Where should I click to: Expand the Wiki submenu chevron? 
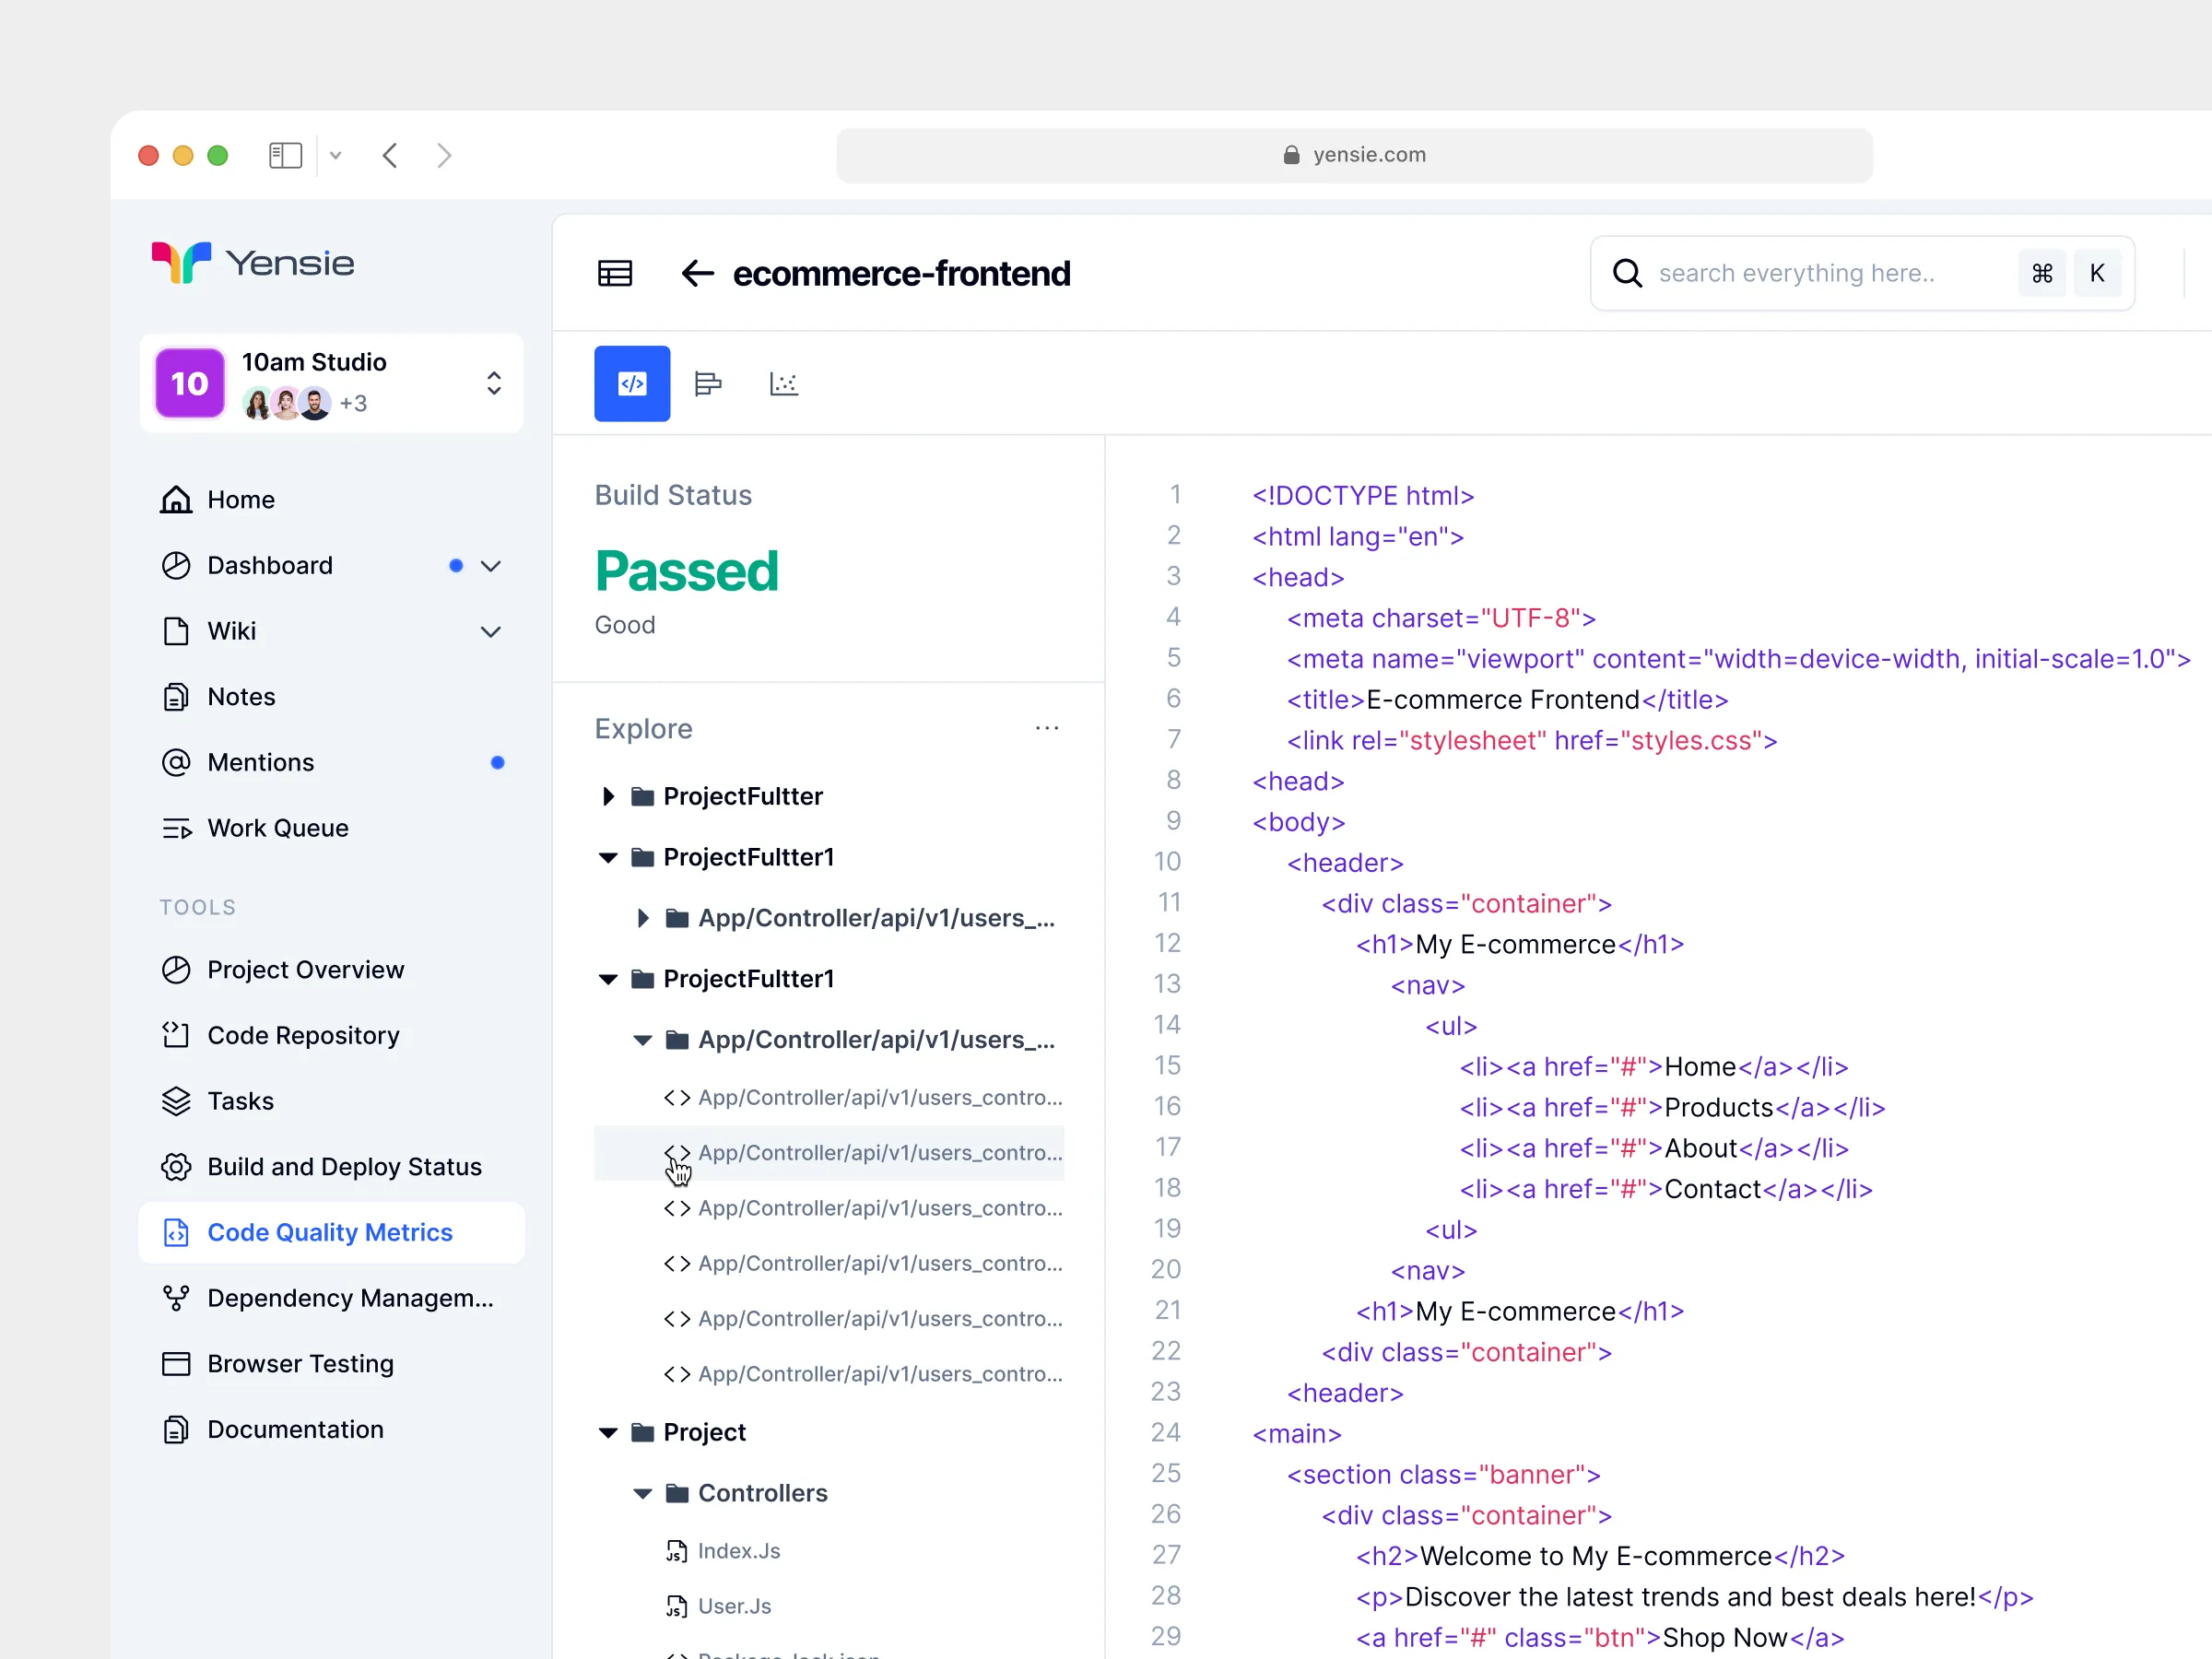tap(491, 631)
